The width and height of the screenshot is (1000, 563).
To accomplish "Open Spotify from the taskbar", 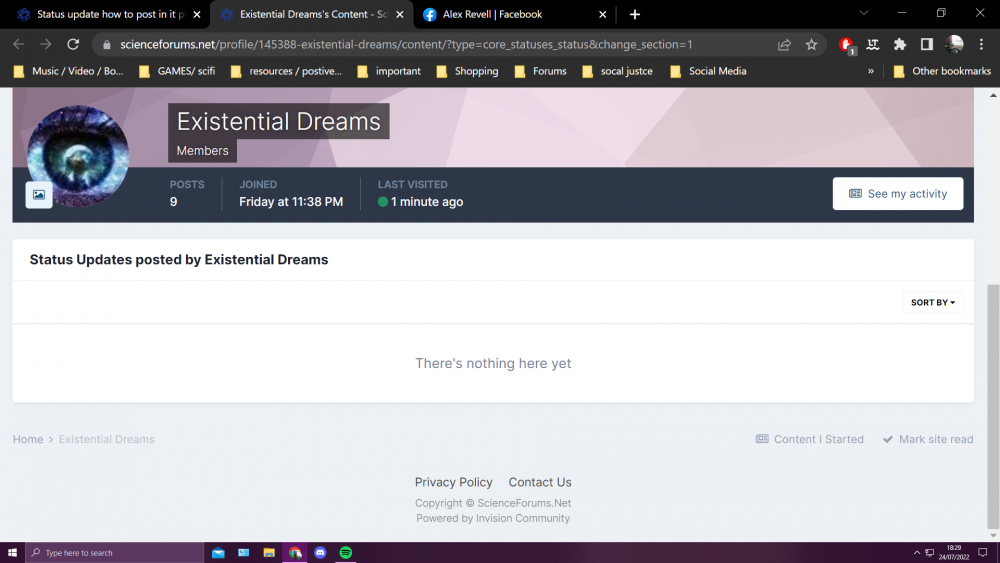I will [x=346, y=552].
